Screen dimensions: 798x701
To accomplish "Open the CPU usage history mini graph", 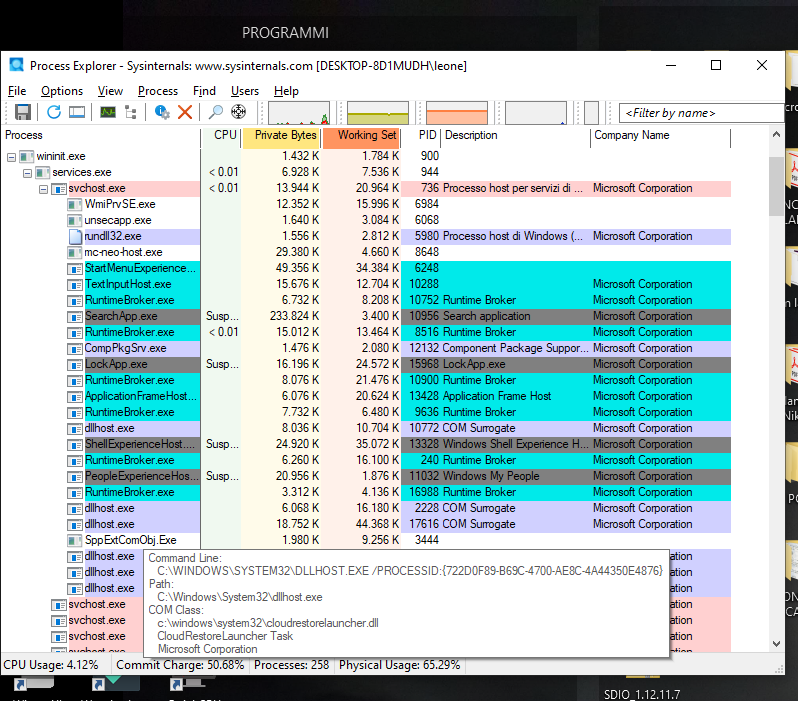I will [x=299, y=113].
